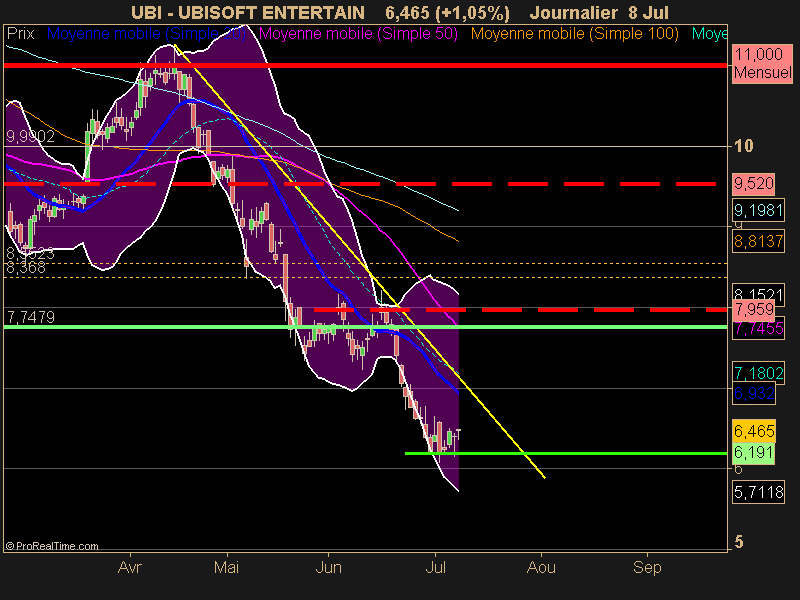Click the "Sep" month label
800x600 pixels.
point(647,567)
